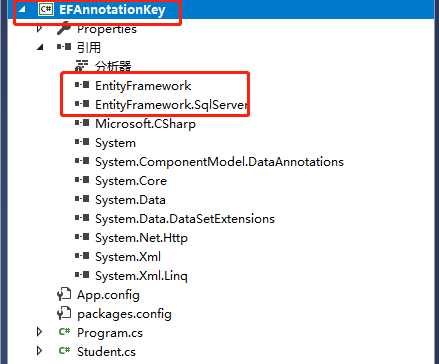Collapse the 引用 references node
This screenshot has width=439, height=364.
(40, 47)
